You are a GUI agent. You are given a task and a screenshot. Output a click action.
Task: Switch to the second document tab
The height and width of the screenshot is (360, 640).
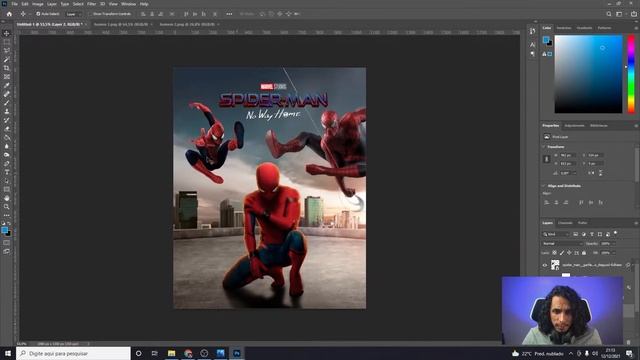[x=120, y=24]
